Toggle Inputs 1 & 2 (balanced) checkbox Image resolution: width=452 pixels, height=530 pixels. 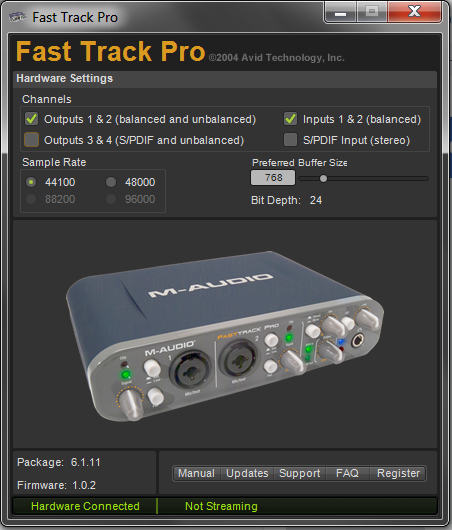(x=290, y=119)
